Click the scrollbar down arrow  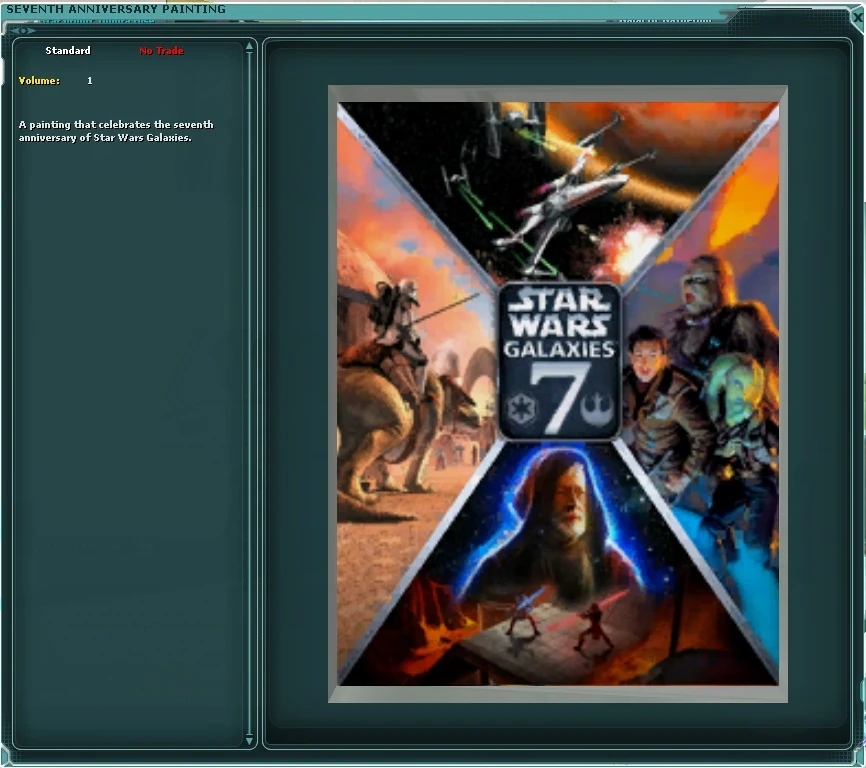[x=248, y=741]
